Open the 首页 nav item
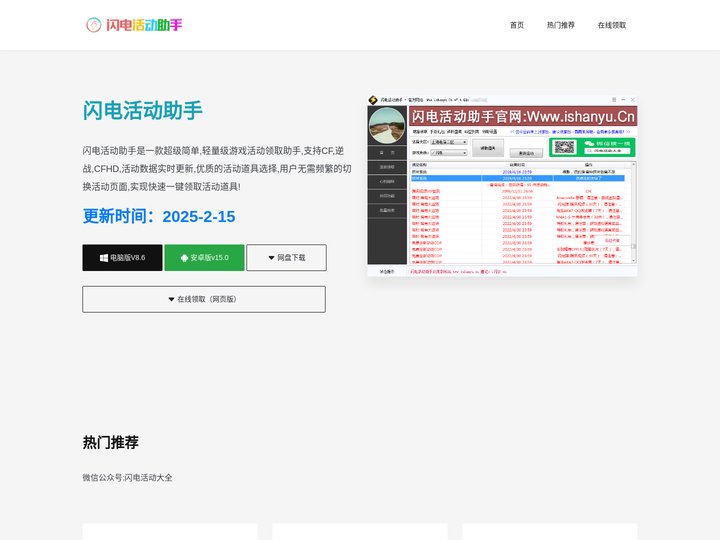The height and width of the screenshot is (540, 720). [x=517, y=25]
